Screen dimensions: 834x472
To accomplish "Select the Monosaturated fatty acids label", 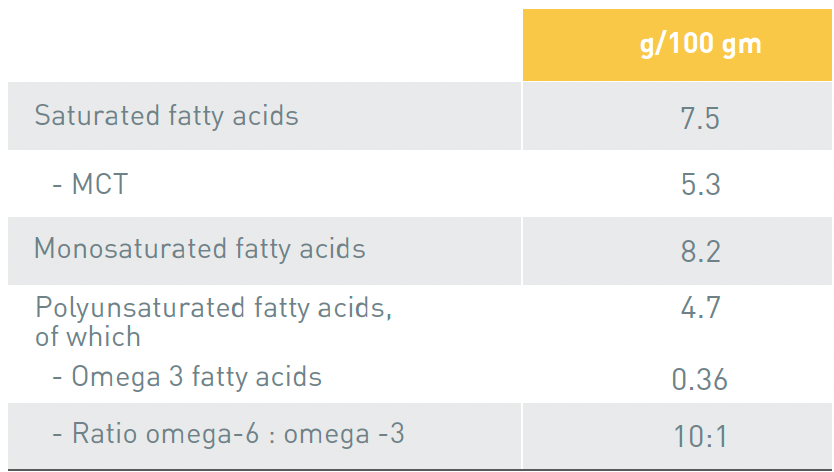I will (200, 249).
